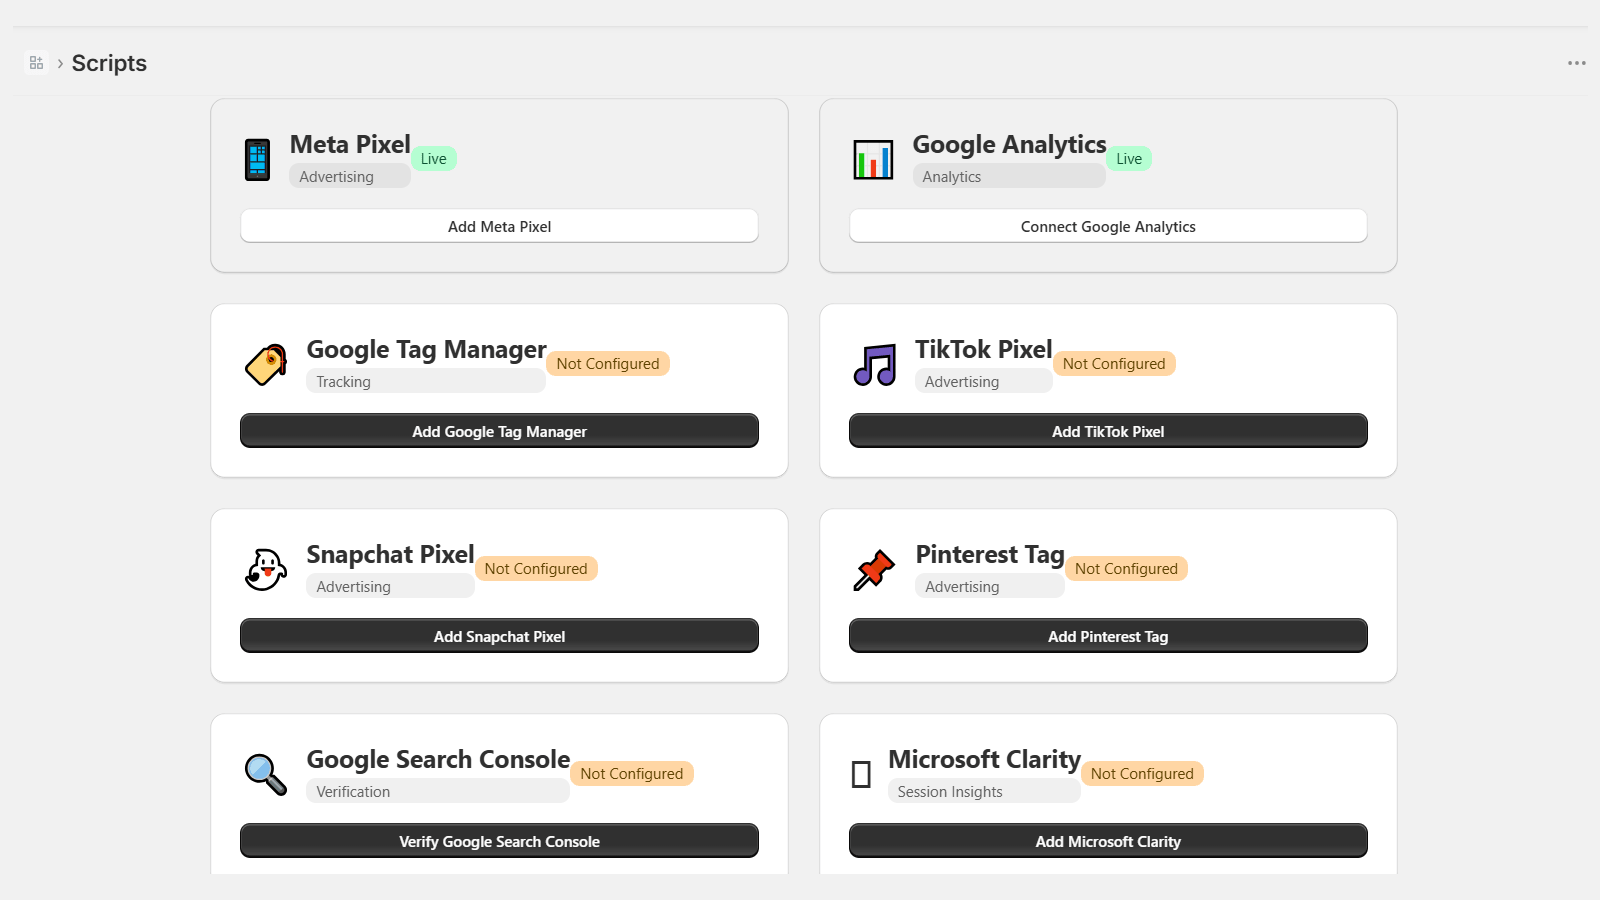The height and width of the screenshot is (900, 1600).
Task: Click the Live badge on Google Analytics
Action: 1129,158
